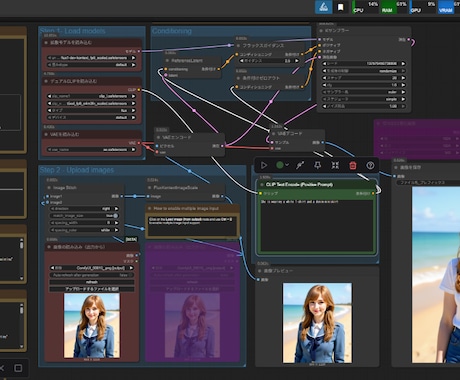Open the randomize control-after-generate selector
This screenshot has width=460, height=380.
pyautogui.click(x=364, y=71)
